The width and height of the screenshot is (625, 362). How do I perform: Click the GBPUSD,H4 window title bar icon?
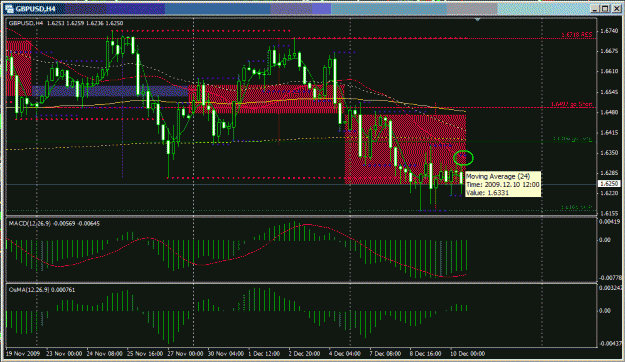coord(10,8)
